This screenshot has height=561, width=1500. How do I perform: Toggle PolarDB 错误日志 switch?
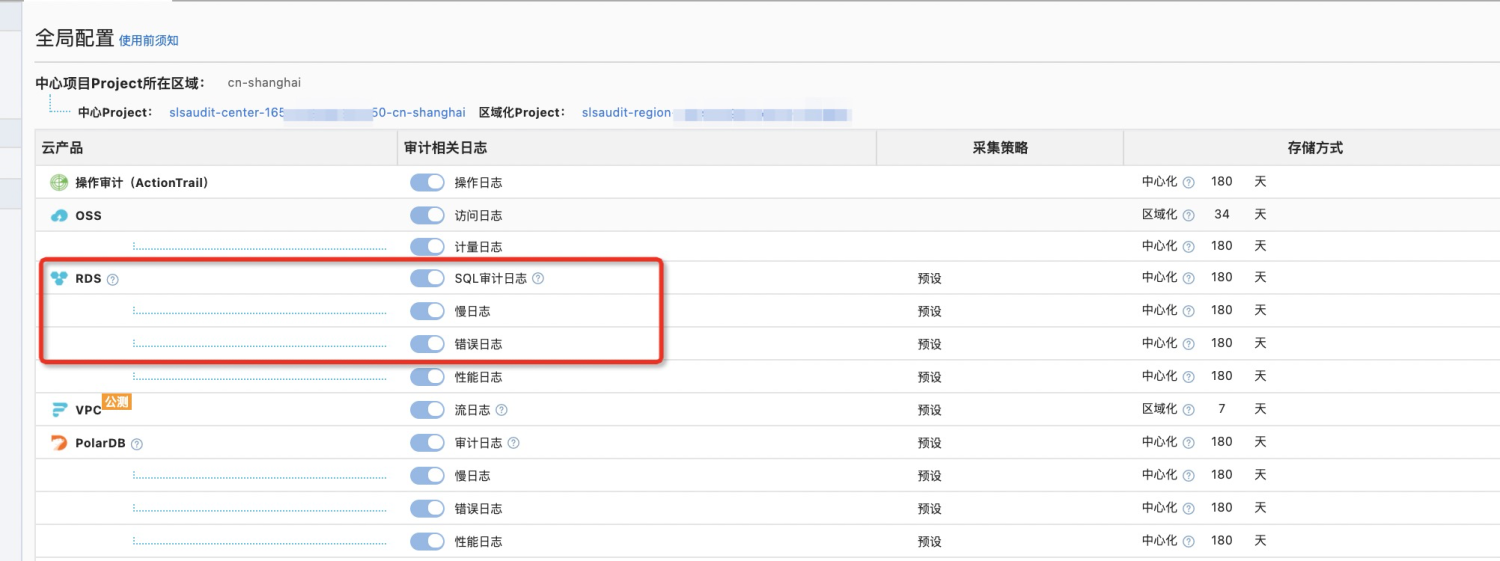427,508
